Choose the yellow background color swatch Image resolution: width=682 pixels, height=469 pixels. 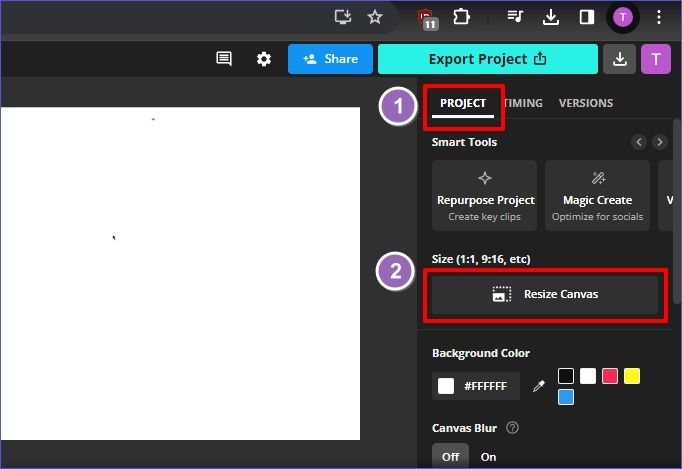[x=632, y=376]
